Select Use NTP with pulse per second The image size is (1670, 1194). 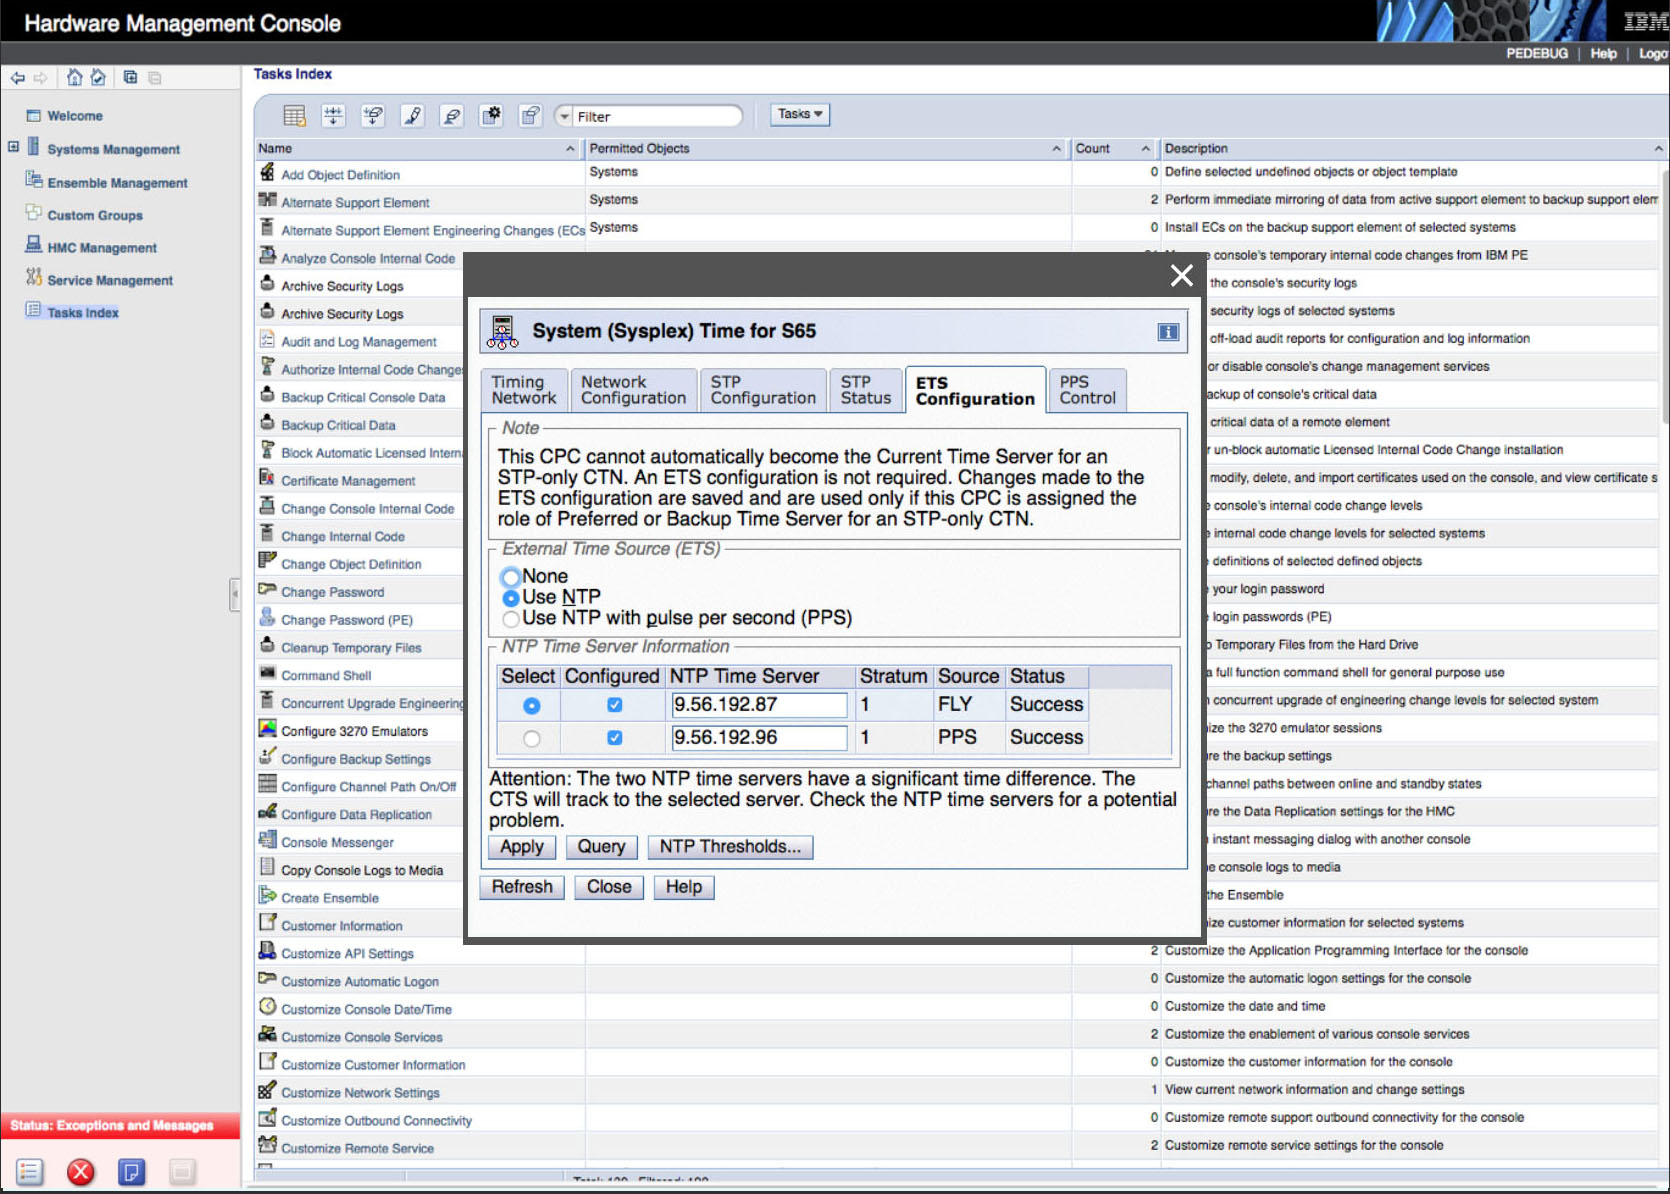(x=511, y=619)
